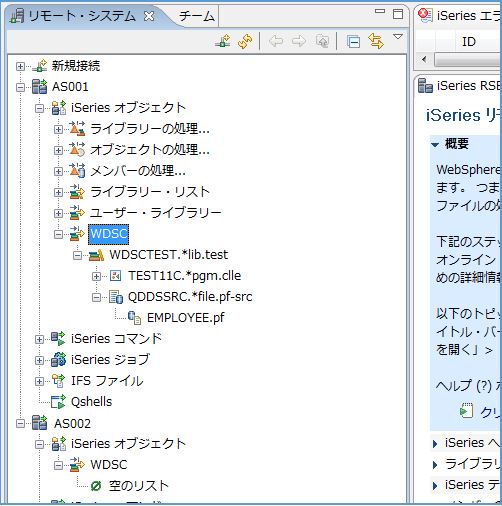
Task: Click the Go Up toolbar icon
Action: tap(322, 41)
